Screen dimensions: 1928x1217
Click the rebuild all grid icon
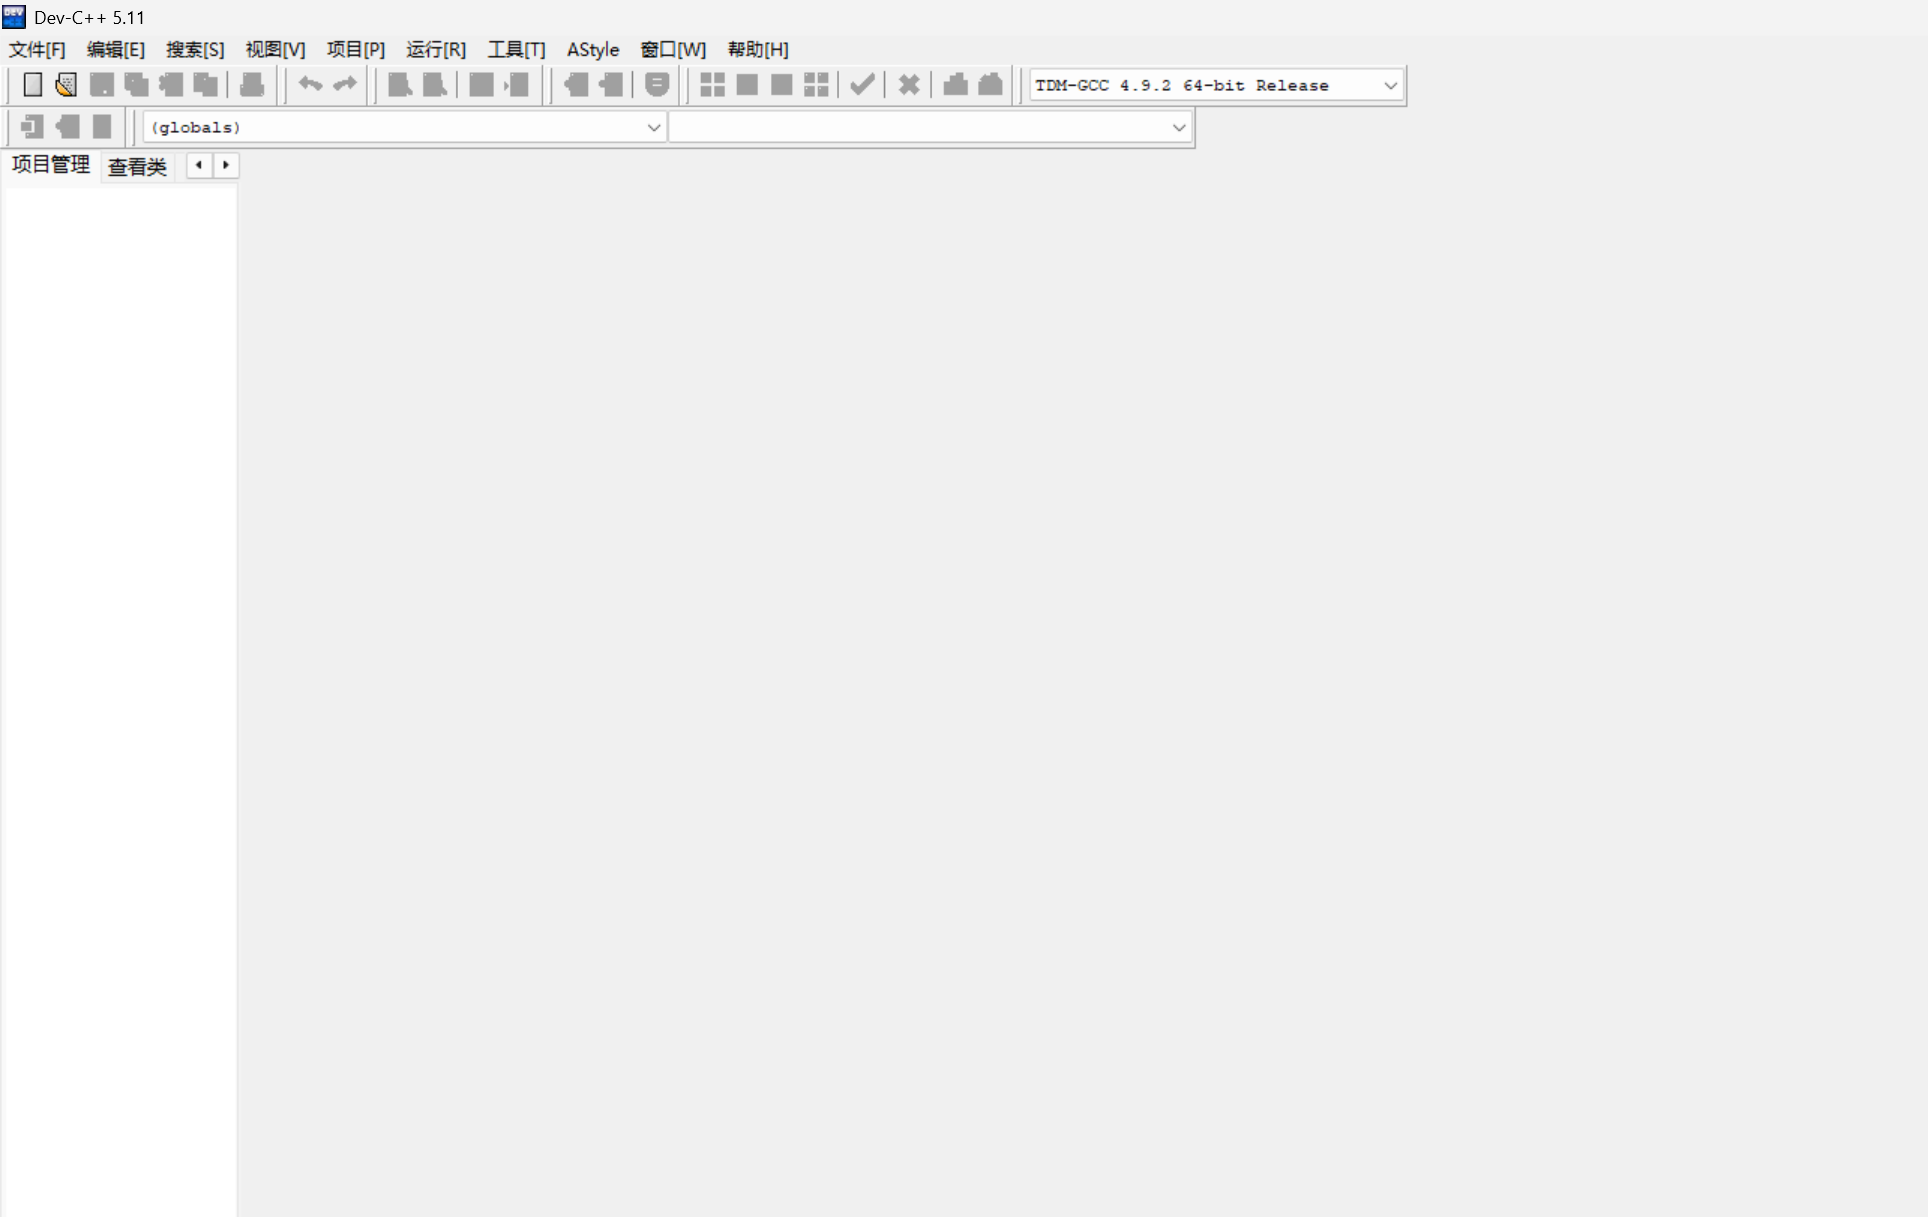coord(816,85)
